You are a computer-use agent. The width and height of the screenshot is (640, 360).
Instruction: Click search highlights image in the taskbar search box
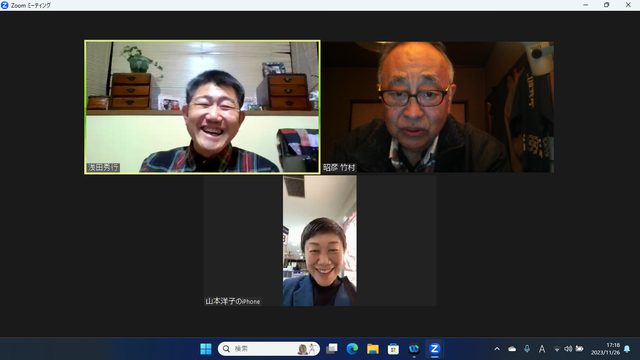click(x=308, y=349)
